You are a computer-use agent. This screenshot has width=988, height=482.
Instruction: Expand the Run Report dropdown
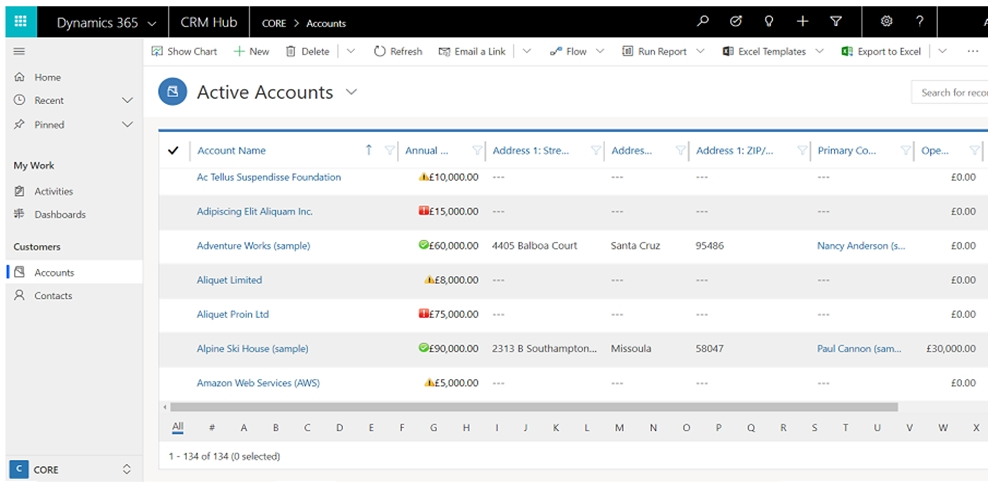pyautogui.click(x=700, y=52)
